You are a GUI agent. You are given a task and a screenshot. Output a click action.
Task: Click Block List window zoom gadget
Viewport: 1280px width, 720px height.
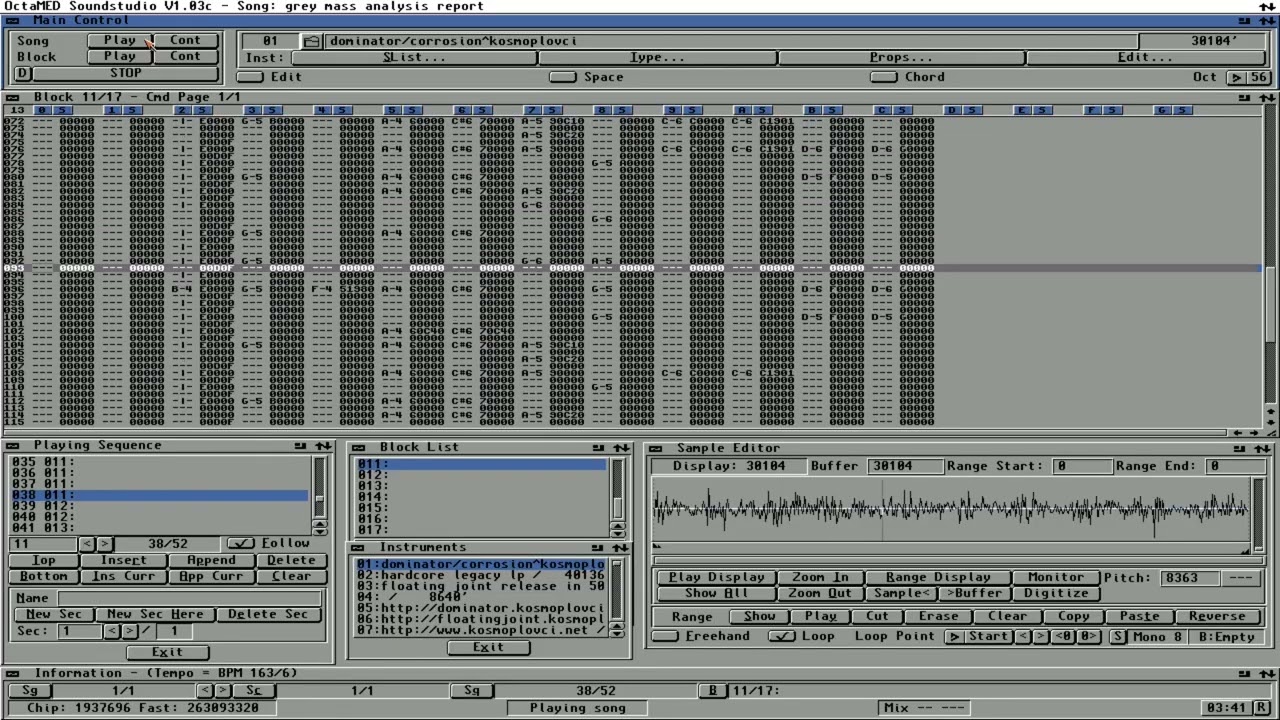point(598,448)
